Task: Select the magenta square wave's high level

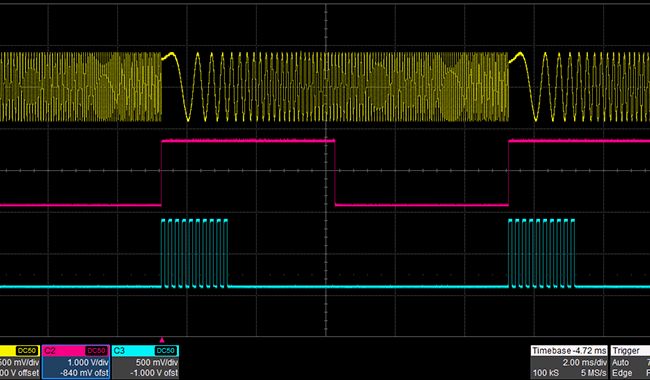Action: coord(248,140)
